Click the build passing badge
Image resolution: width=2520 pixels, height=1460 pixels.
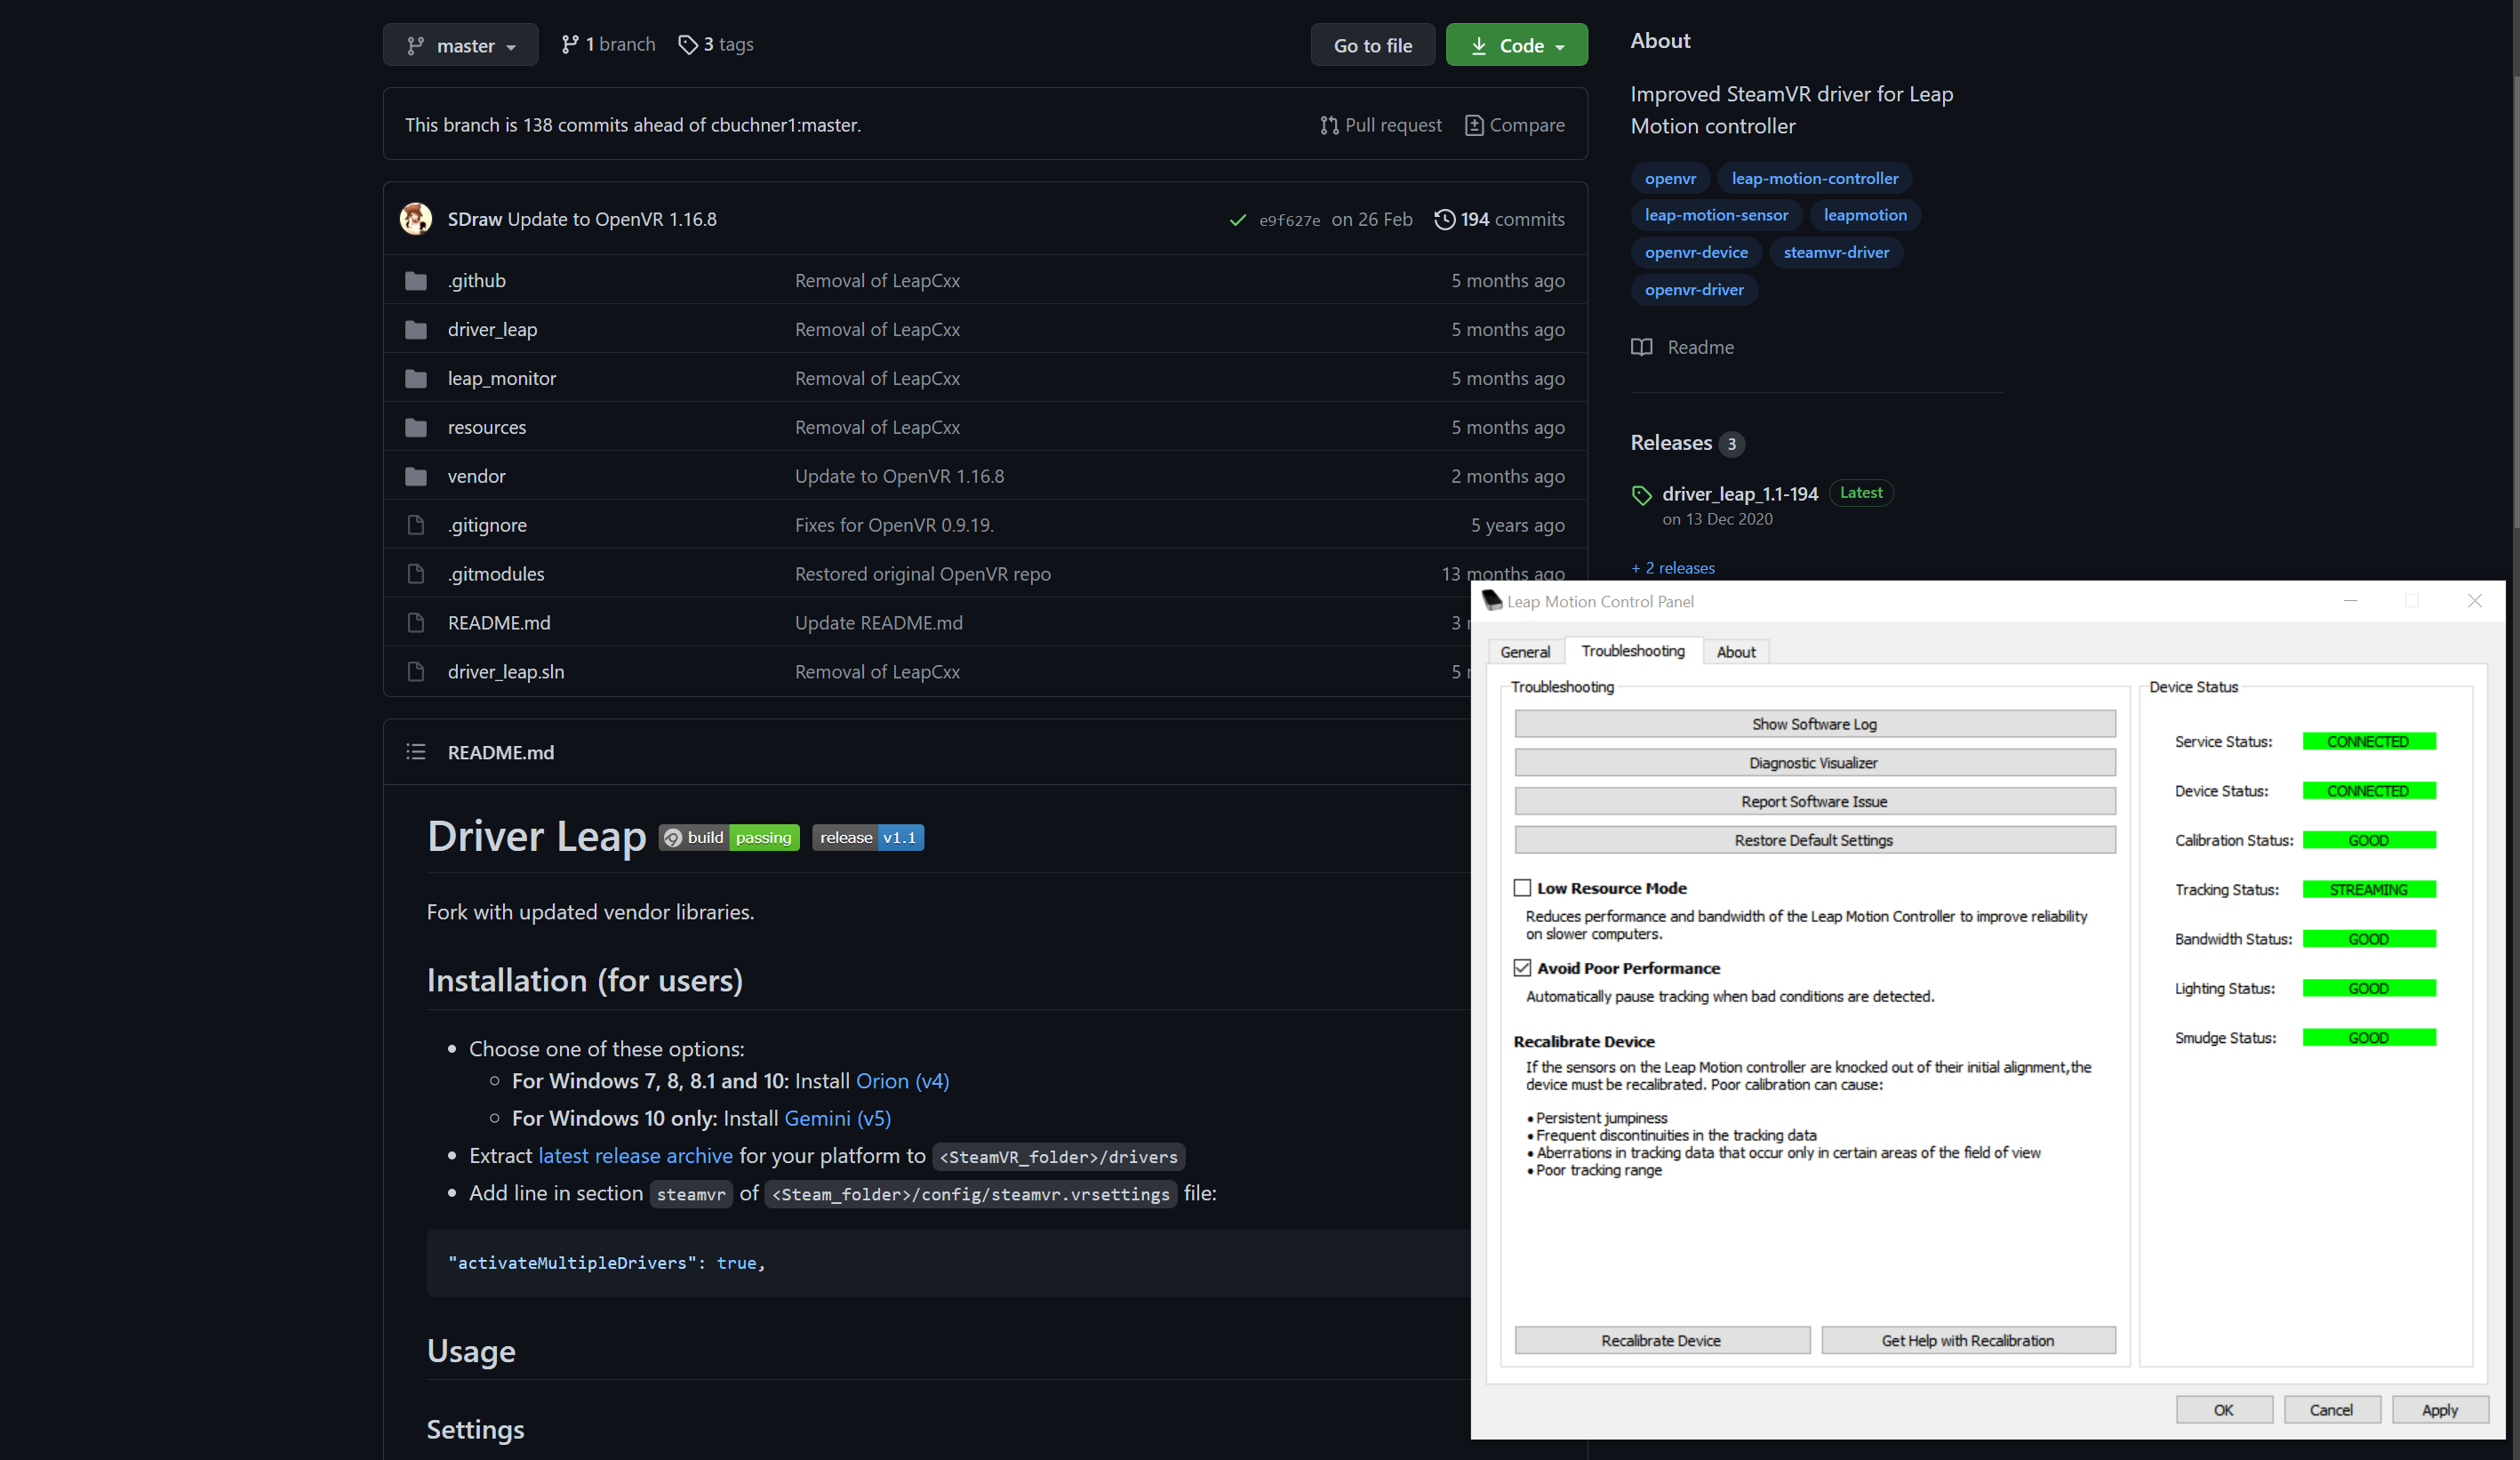pos(729,838)
